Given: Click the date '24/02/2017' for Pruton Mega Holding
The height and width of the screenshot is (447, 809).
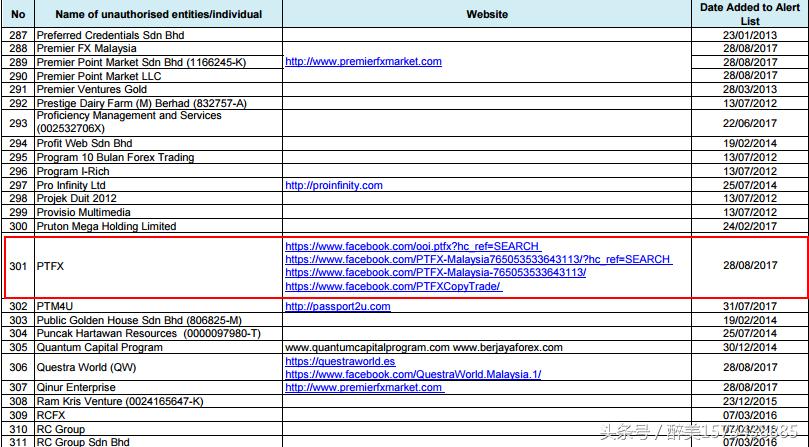Looking at the screenshot, I should click(750, 226).
